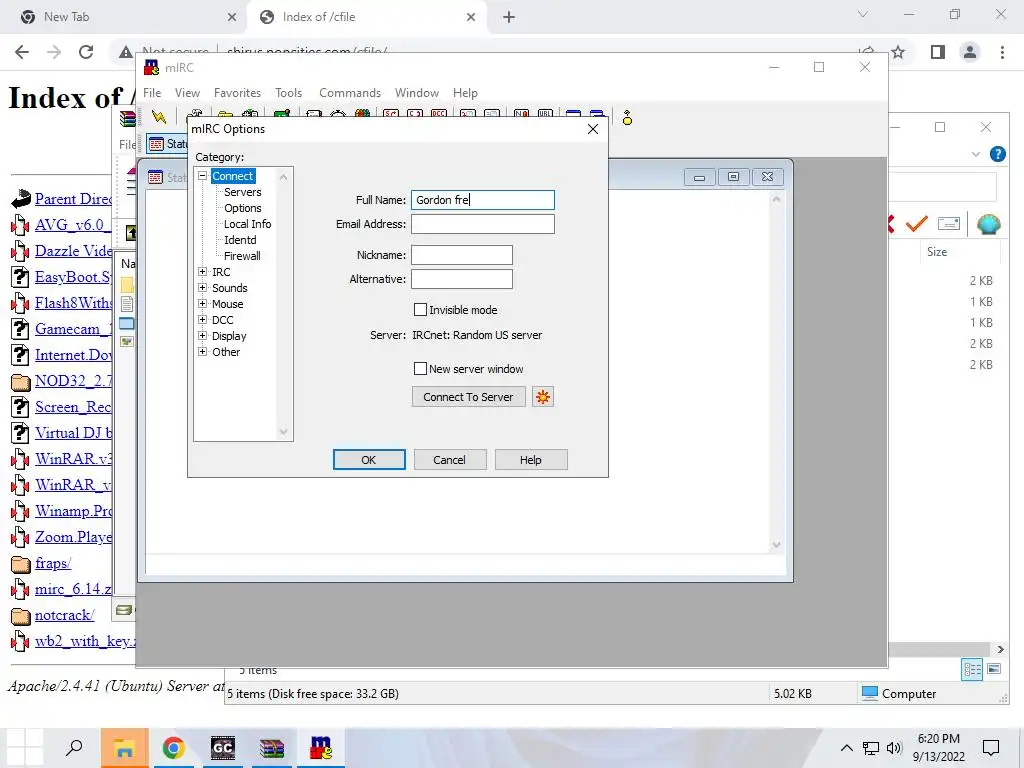
Task: Expand the DCC category
Action: [x=202, y=319]
